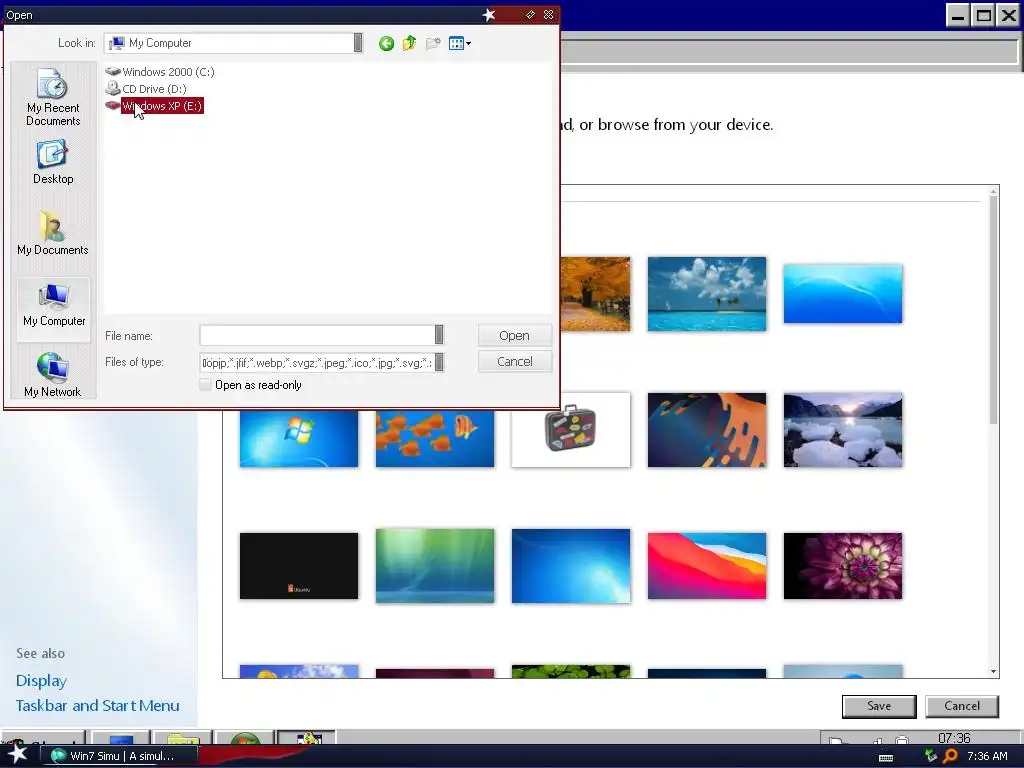This screenshot has width=1024, height=768.
Task: Click Save in the personalization window
Action: 879,706
